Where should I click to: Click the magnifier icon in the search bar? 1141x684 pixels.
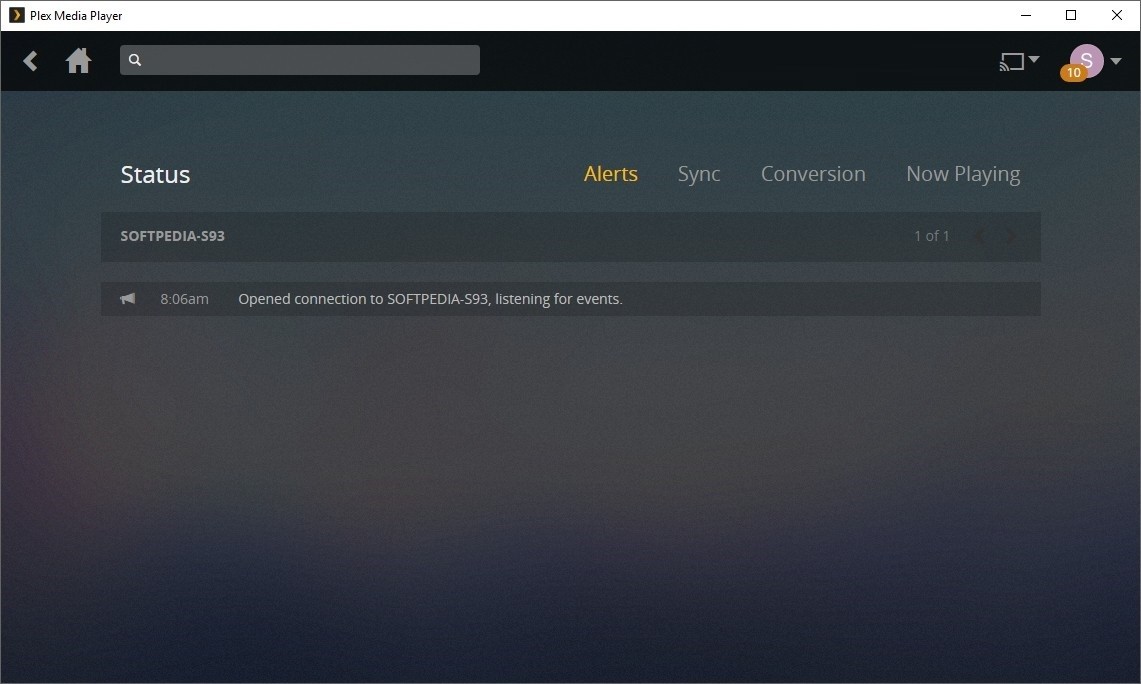pos(135,59)
